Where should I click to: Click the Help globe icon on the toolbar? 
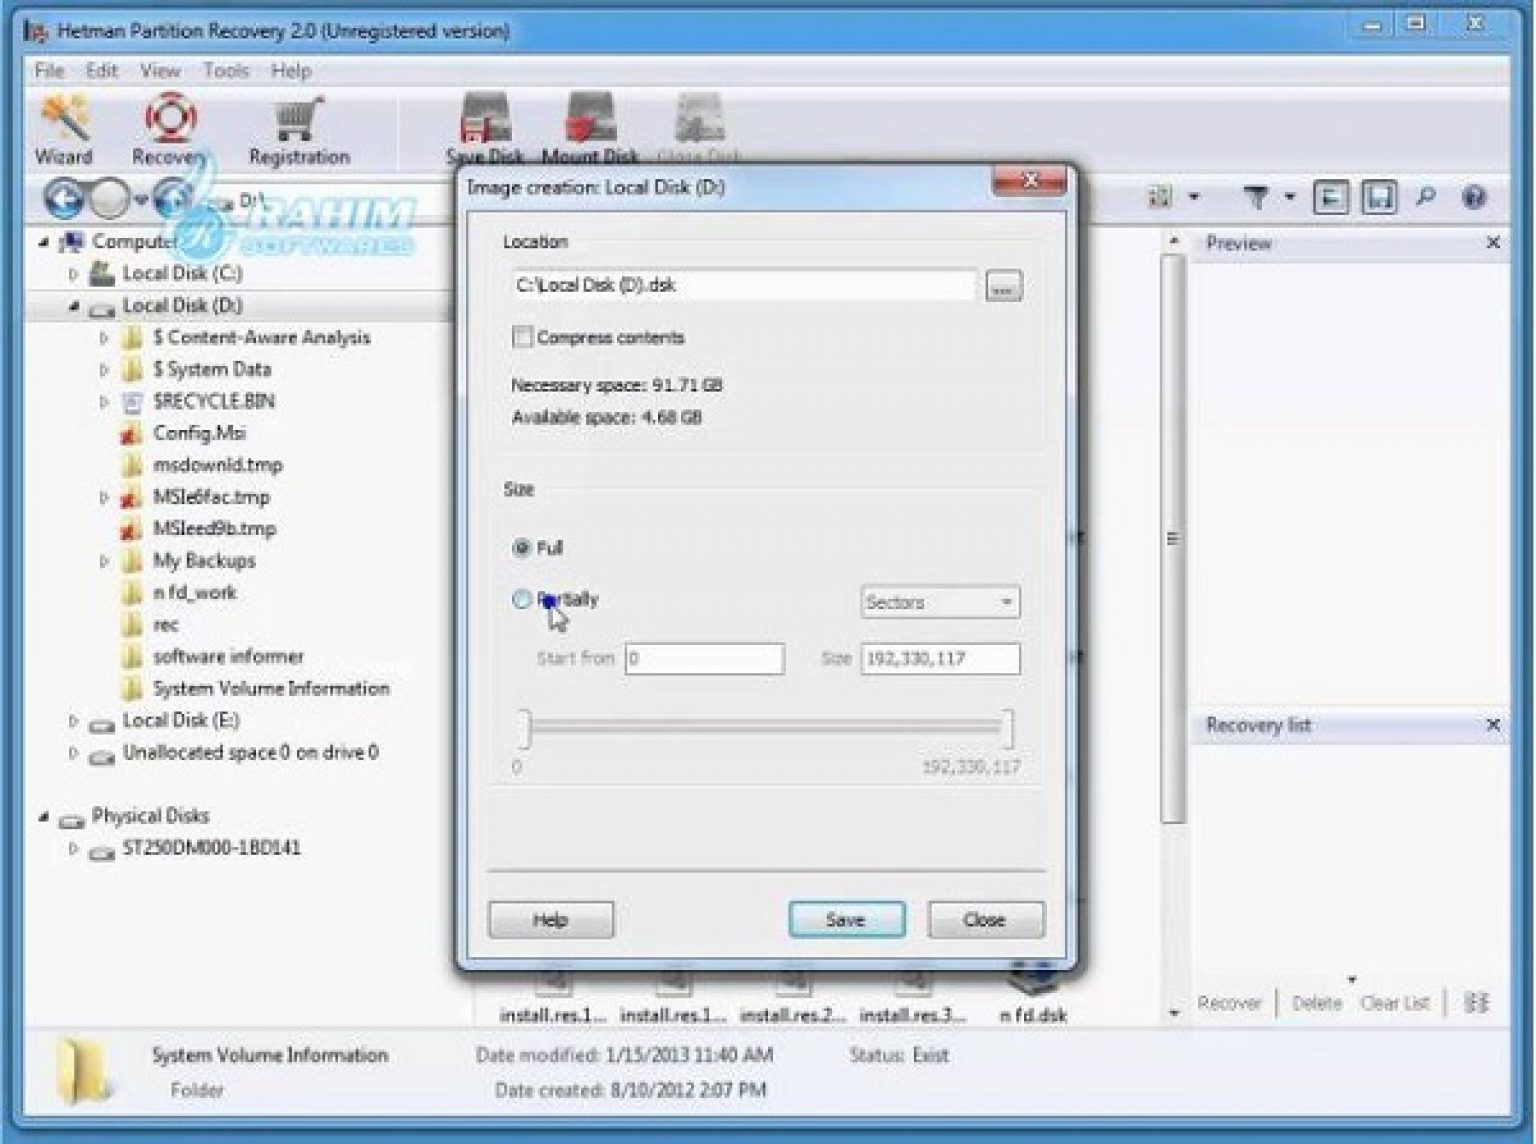pos(1472,197)
